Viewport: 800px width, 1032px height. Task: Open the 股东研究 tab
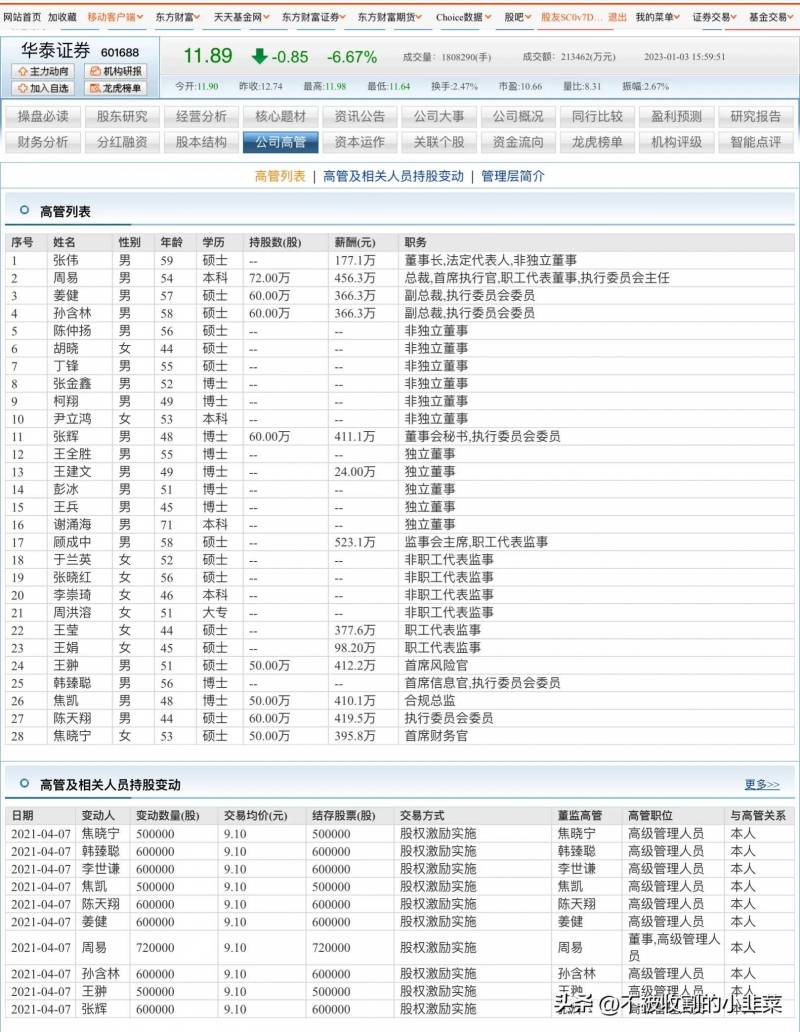pyautogui.click(x=122, y=116)
